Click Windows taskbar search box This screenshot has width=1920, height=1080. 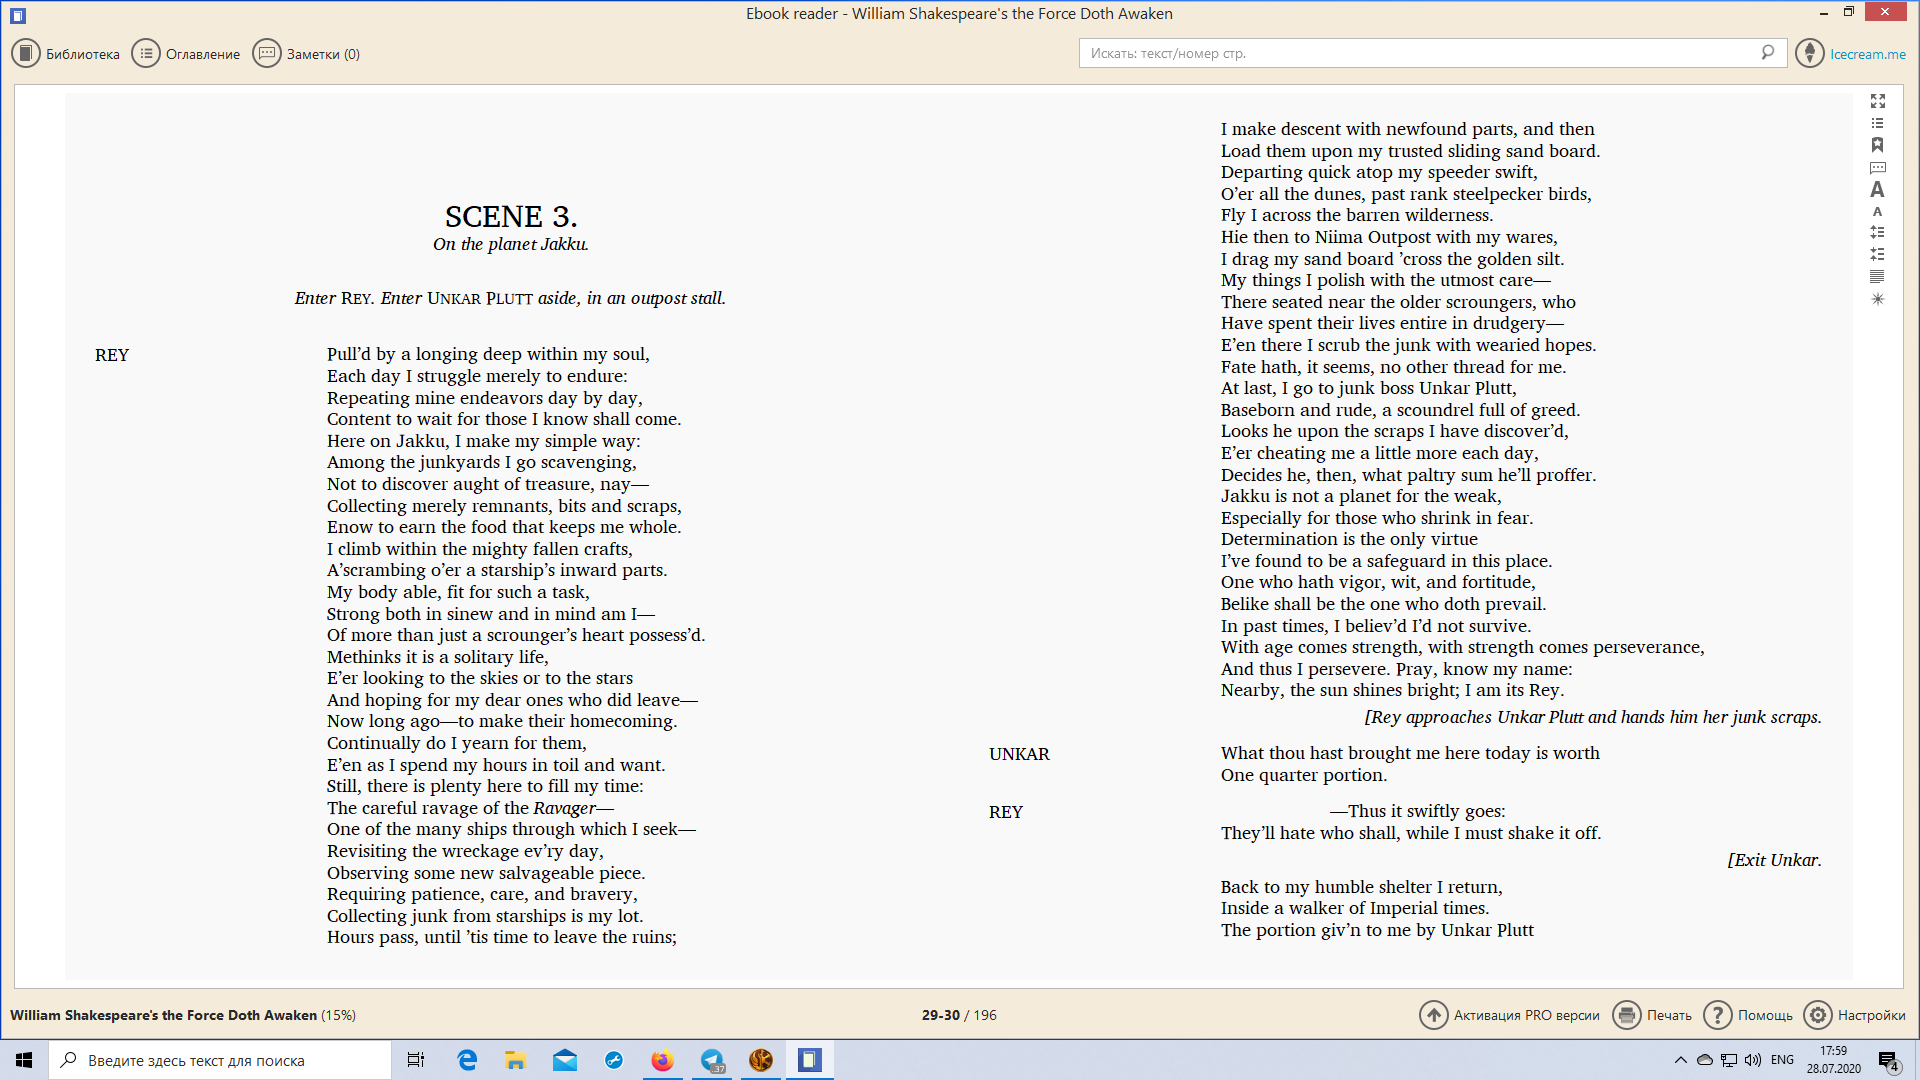pos(220,1060)
